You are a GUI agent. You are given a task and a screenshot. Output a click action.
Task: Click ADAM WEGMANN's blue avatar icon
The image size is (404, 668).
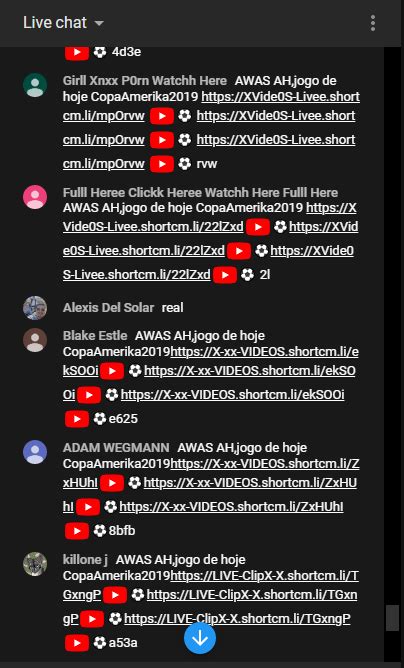pos(35,452)
